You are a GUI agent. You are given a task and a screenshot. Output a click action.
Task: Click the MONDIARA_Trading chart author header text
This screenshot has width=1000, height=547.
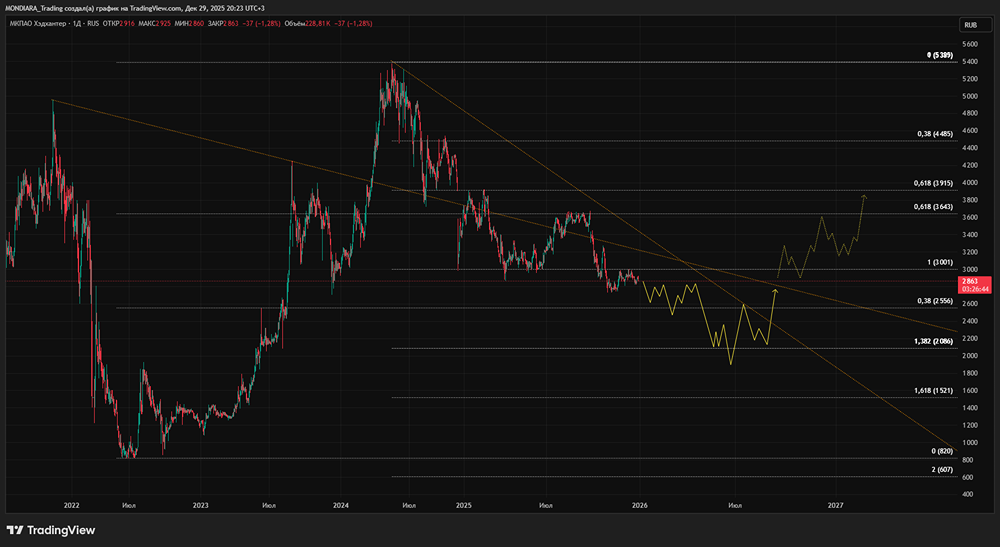click(135, 8)
